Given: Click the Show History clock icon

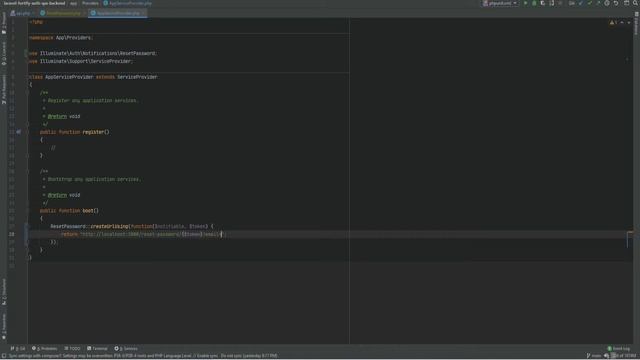Looking at the screenshot, I should pyautogui.click(x=607, y=3).
